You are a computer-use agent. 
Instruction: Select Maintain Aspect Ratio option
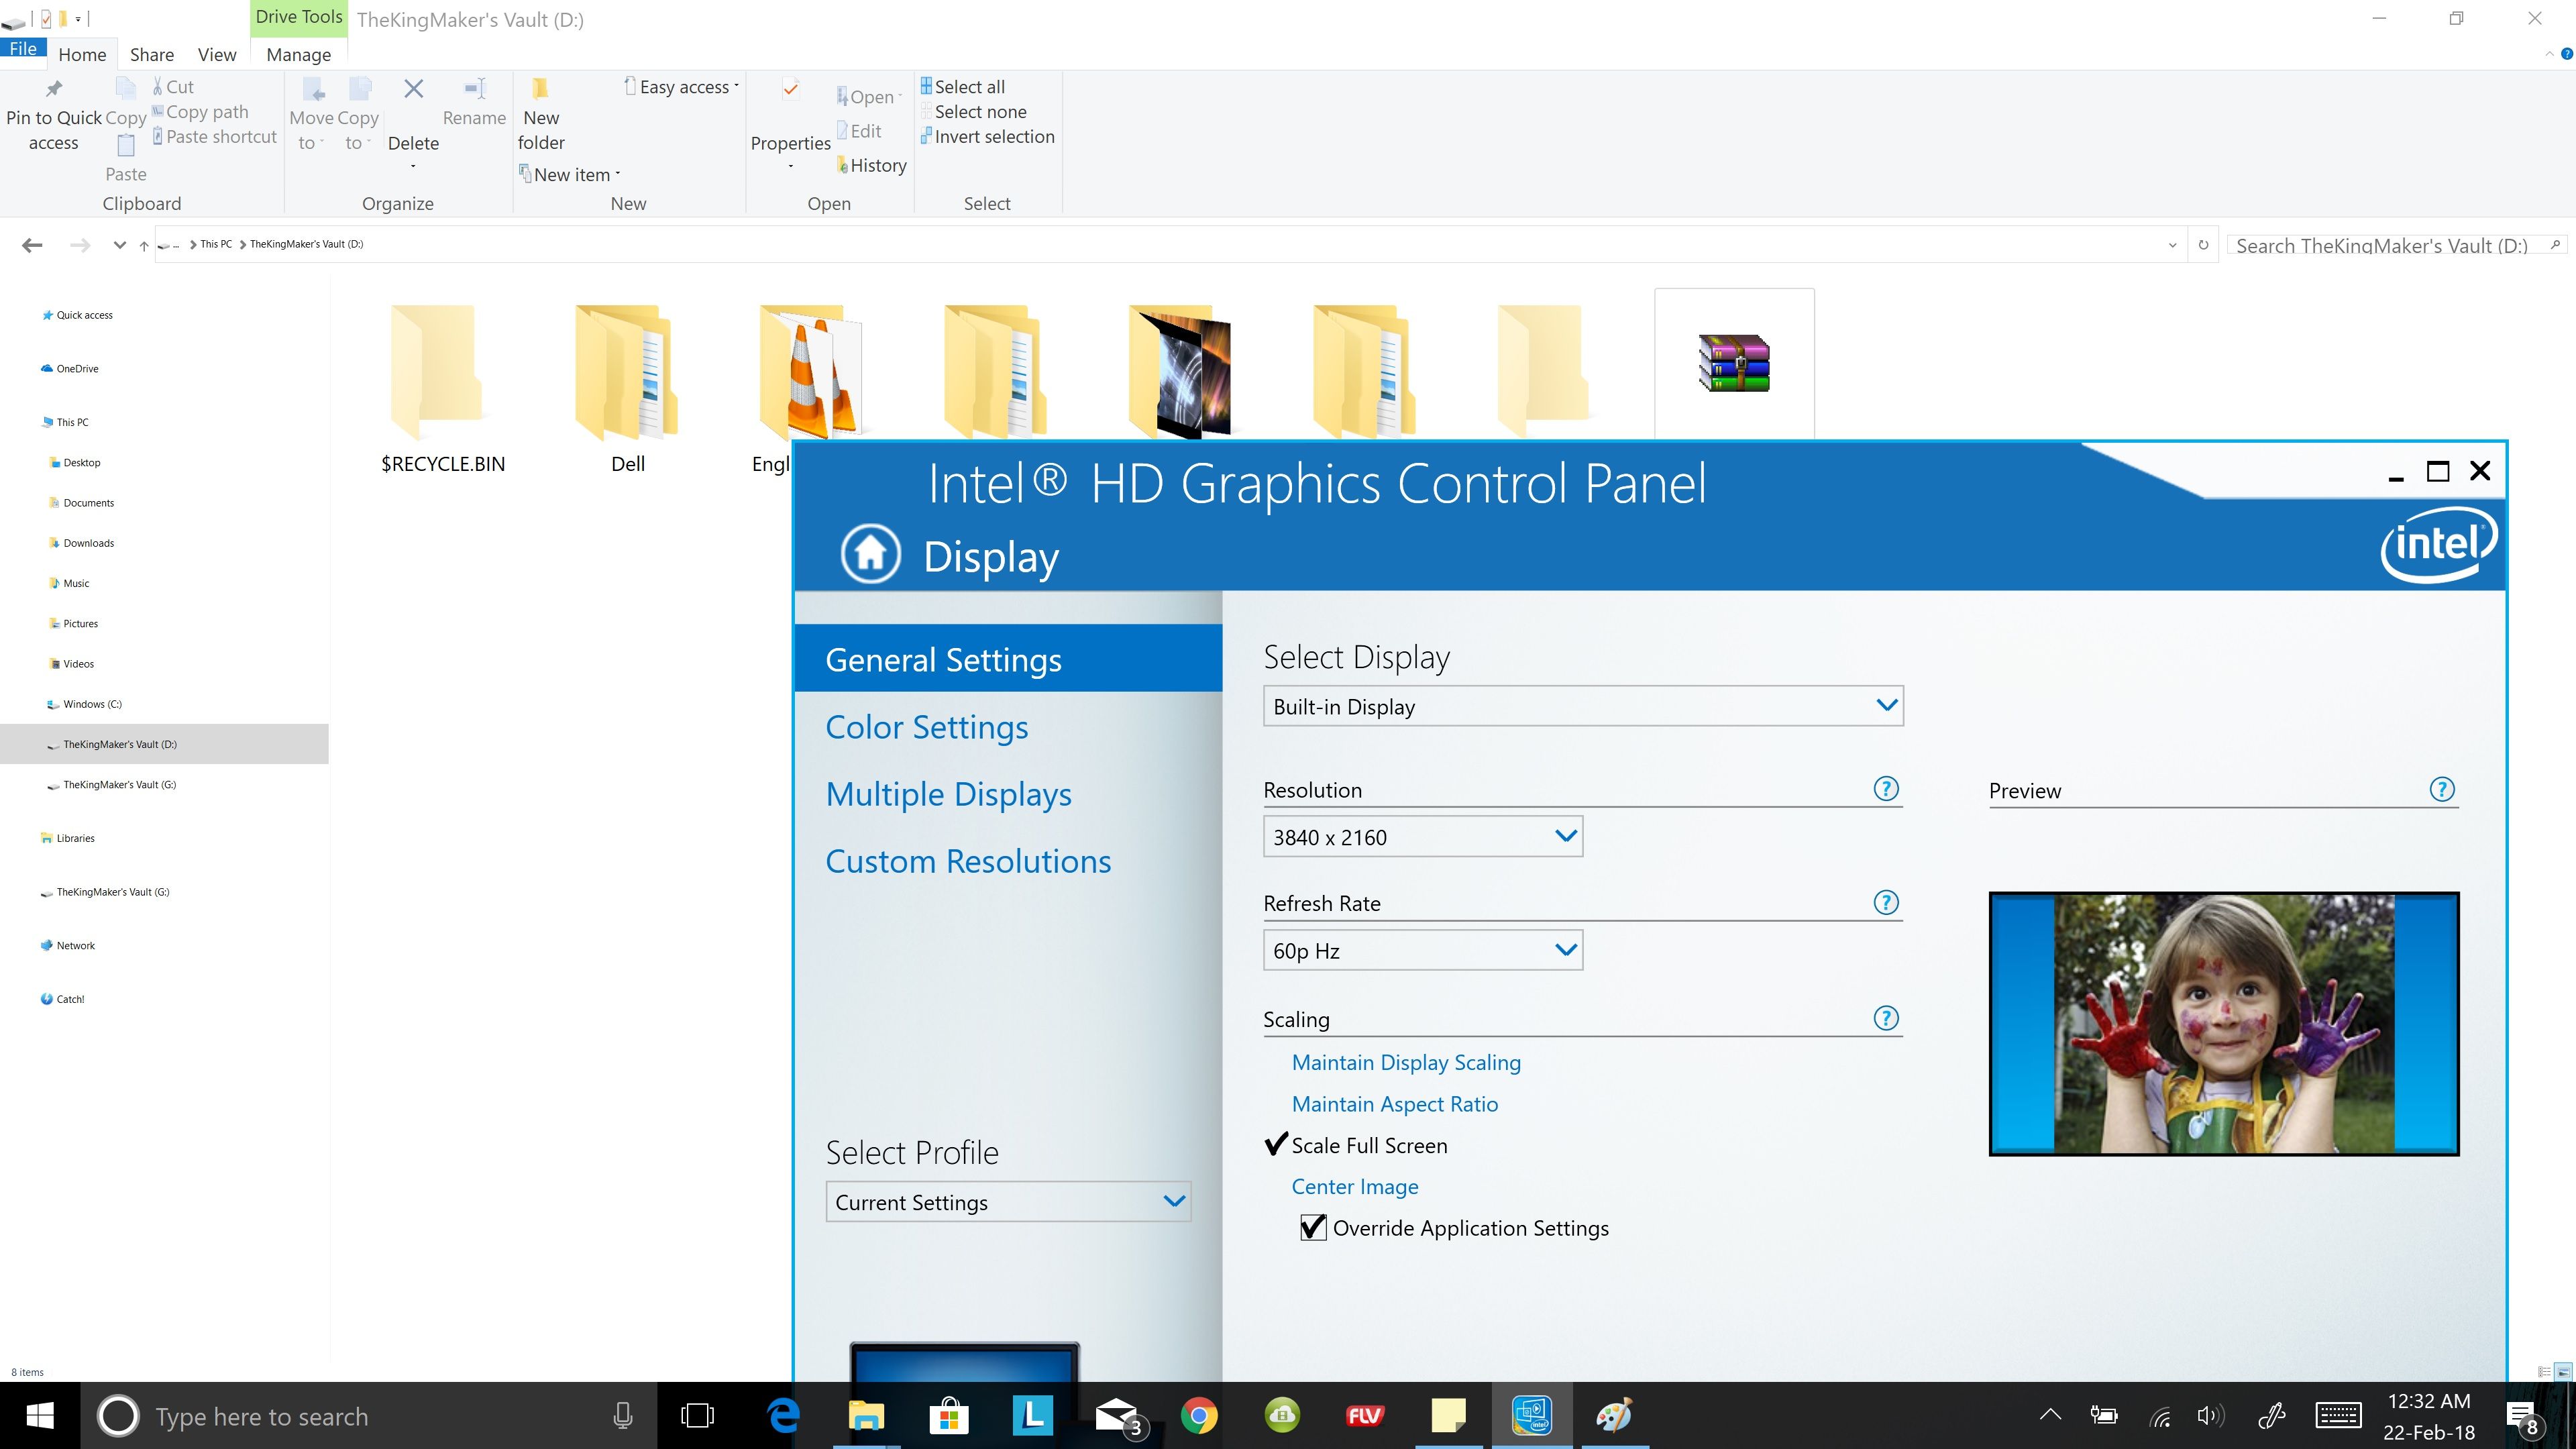[1394, 1104]
